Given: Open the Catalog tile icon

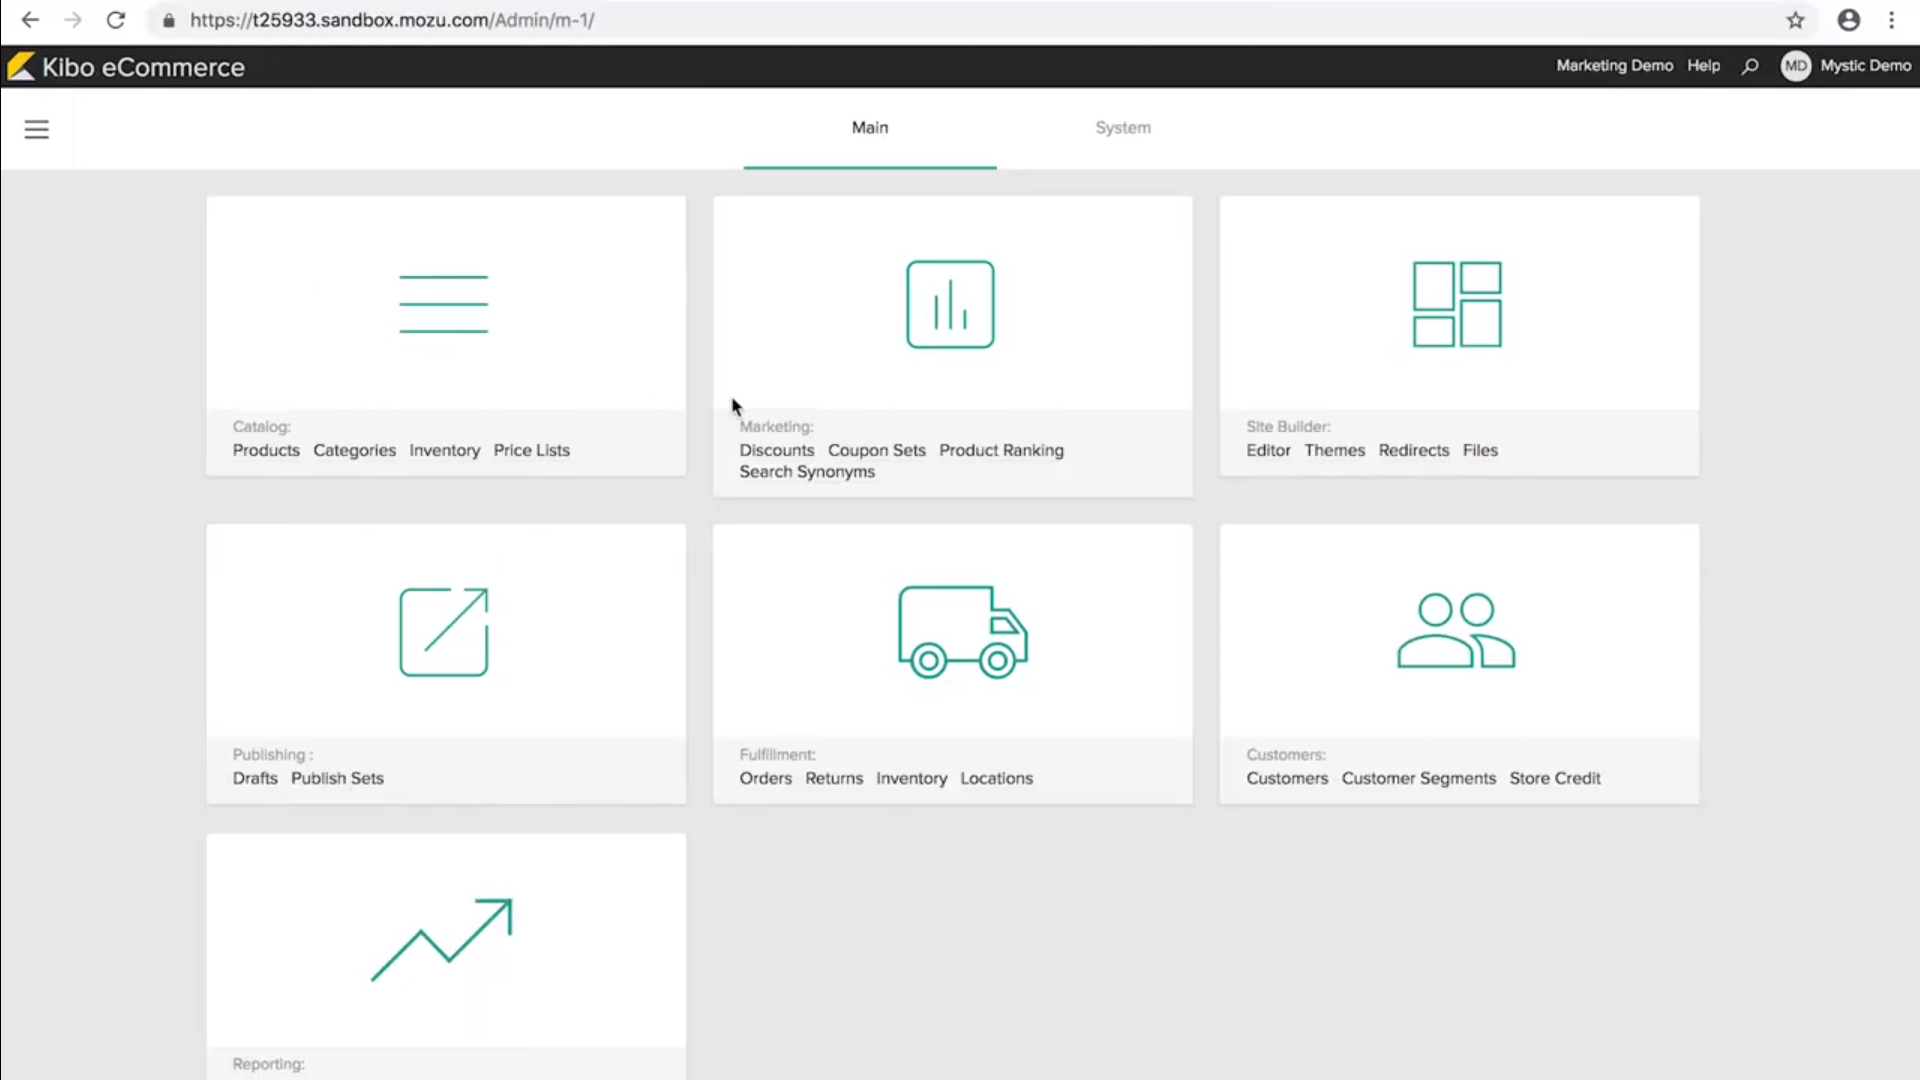Looking at the screenshot, I should click(x=444, y=303).
